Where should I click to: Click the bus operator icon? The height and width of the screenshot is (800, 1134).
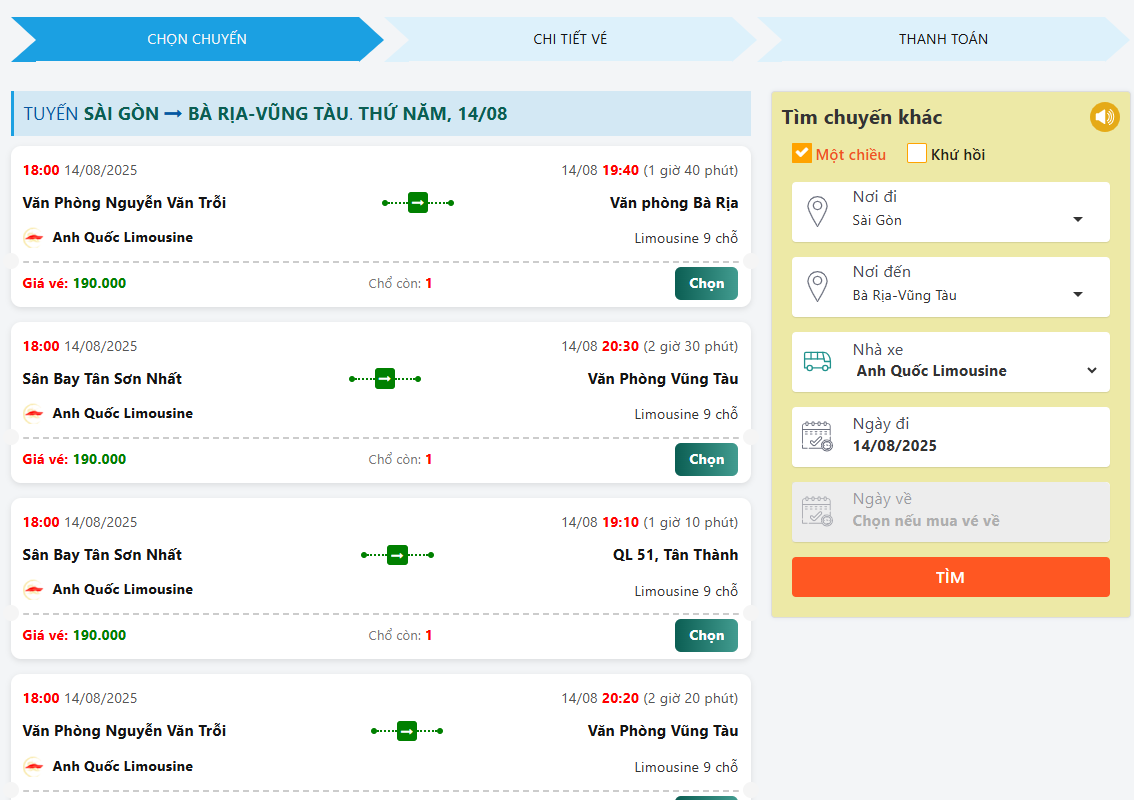(817, 361)
